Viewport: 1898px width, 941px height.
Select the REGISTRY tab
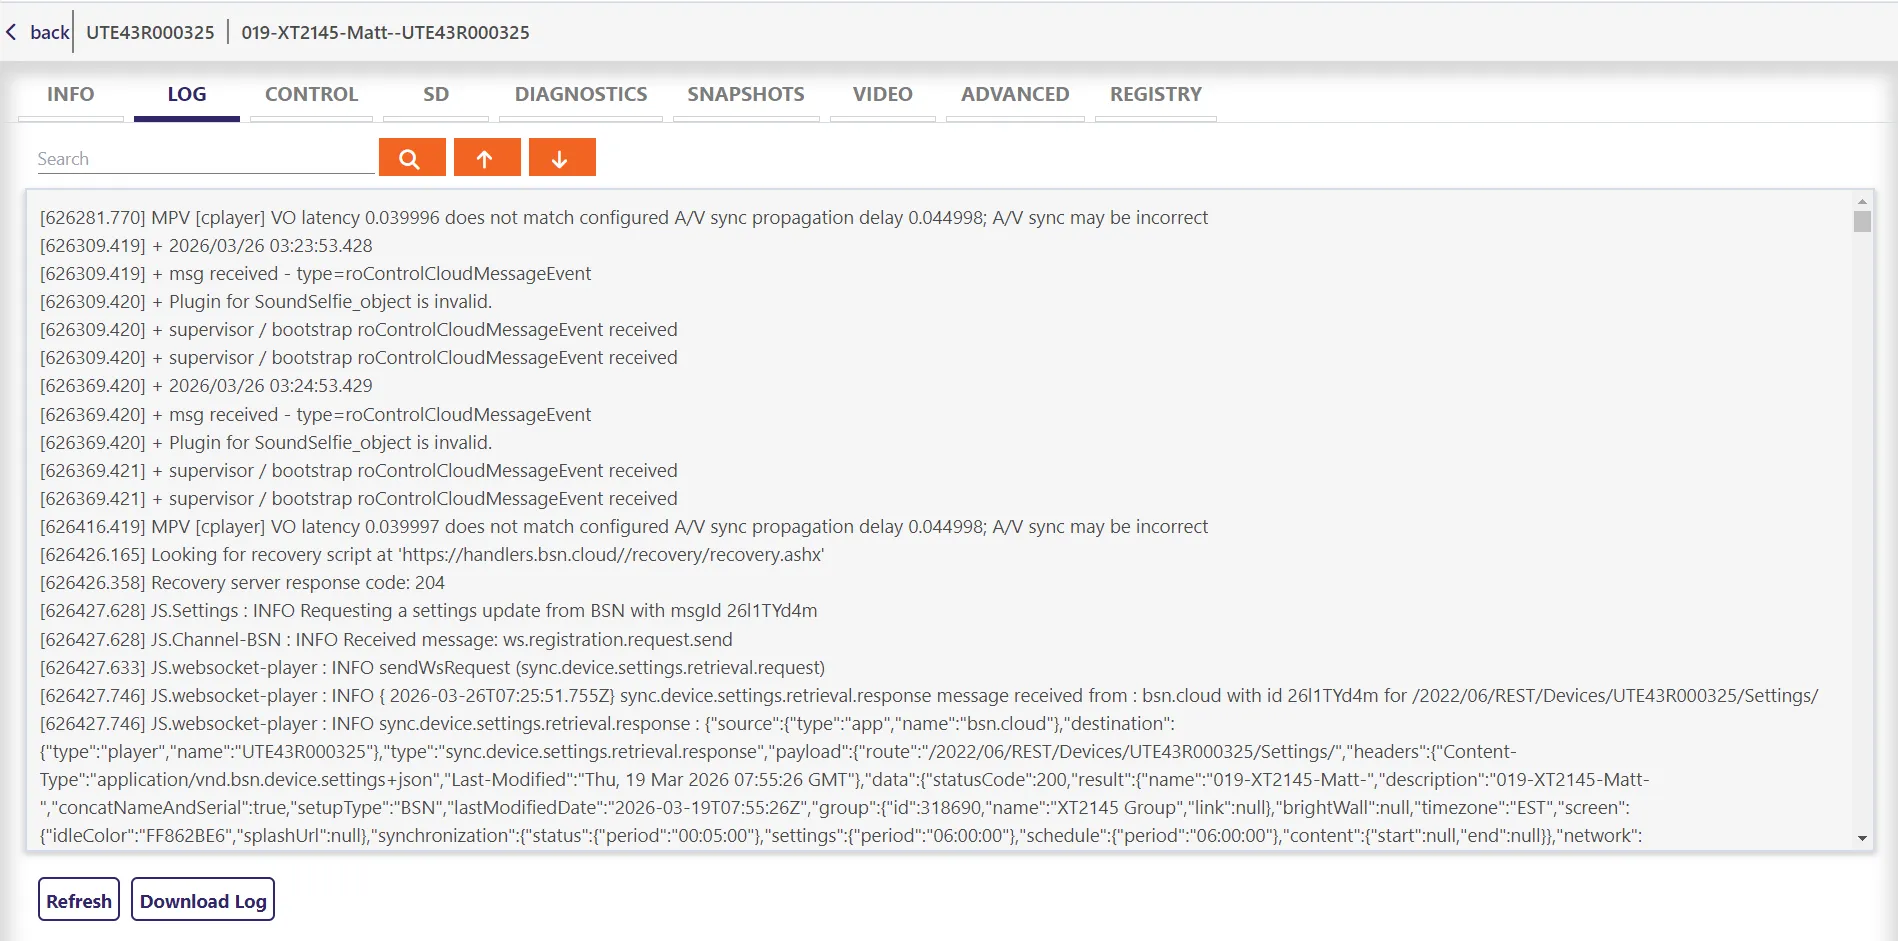click(1156, 95)
